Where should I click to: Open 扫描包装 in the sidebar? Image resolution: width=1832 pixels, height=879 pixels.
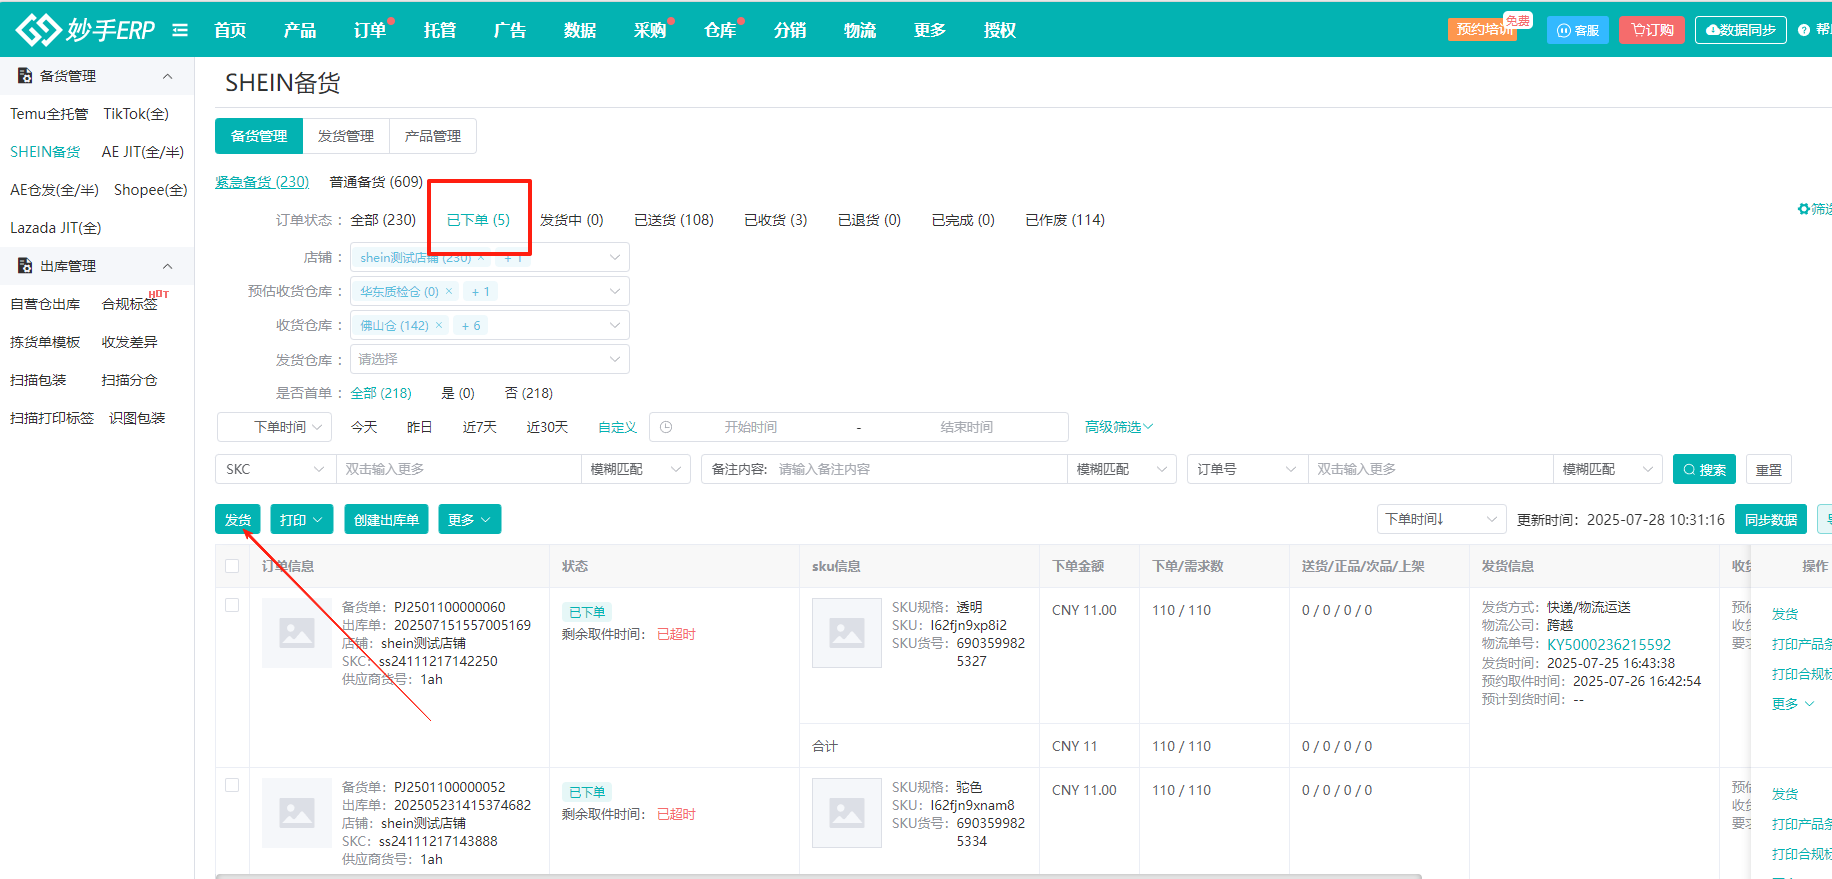pos(38,380)
